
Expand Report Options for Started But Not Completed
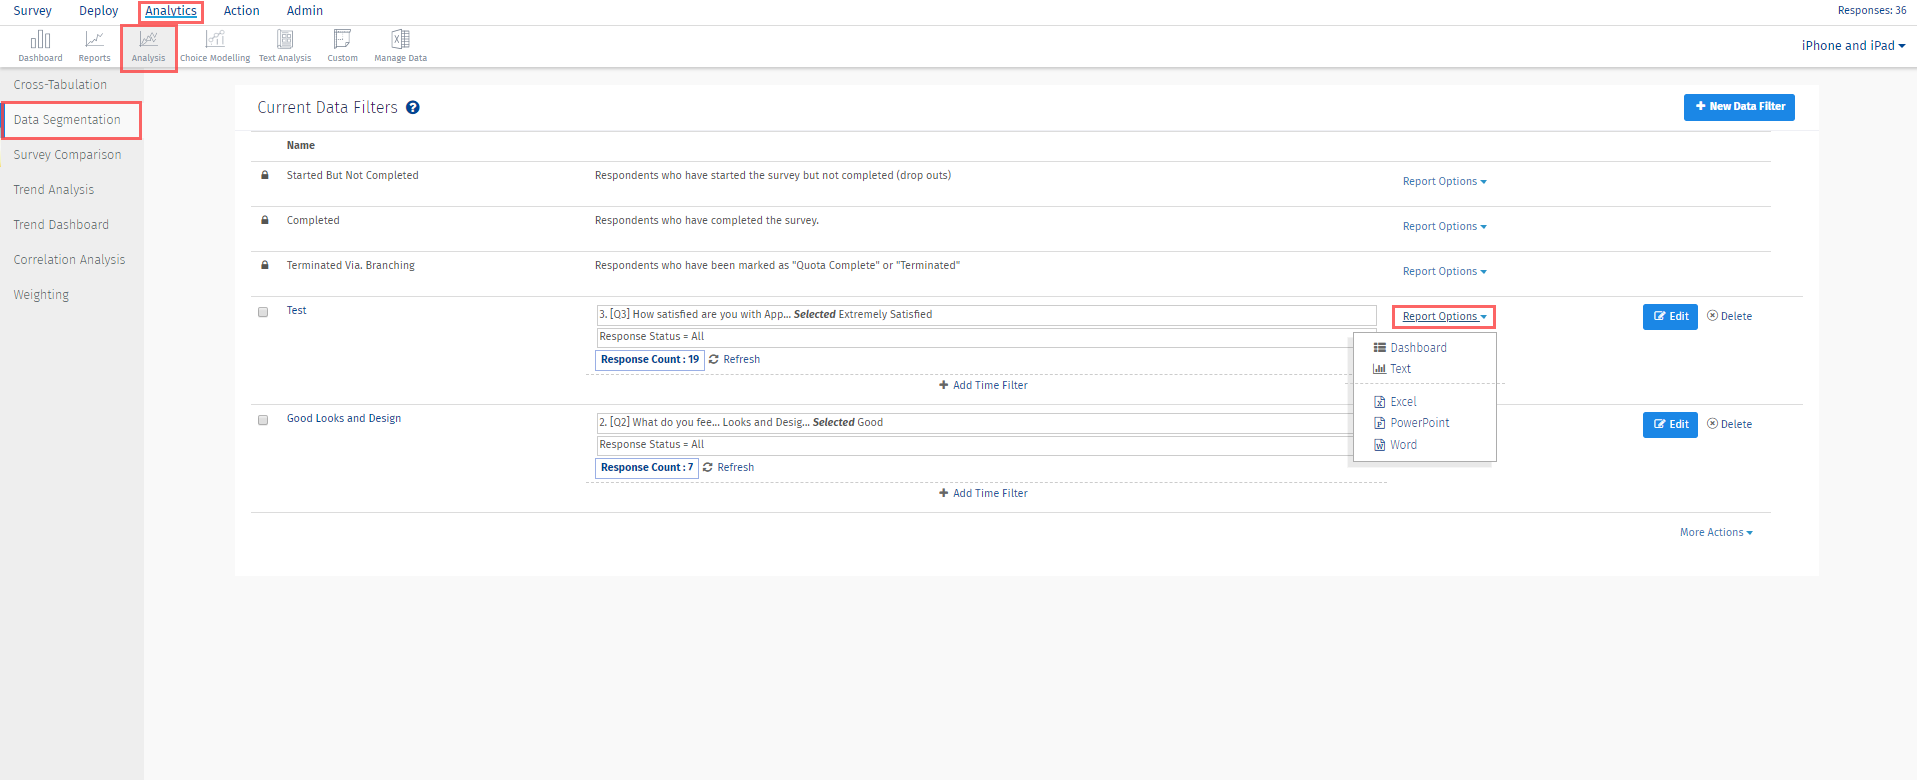tap(1444, 181)
